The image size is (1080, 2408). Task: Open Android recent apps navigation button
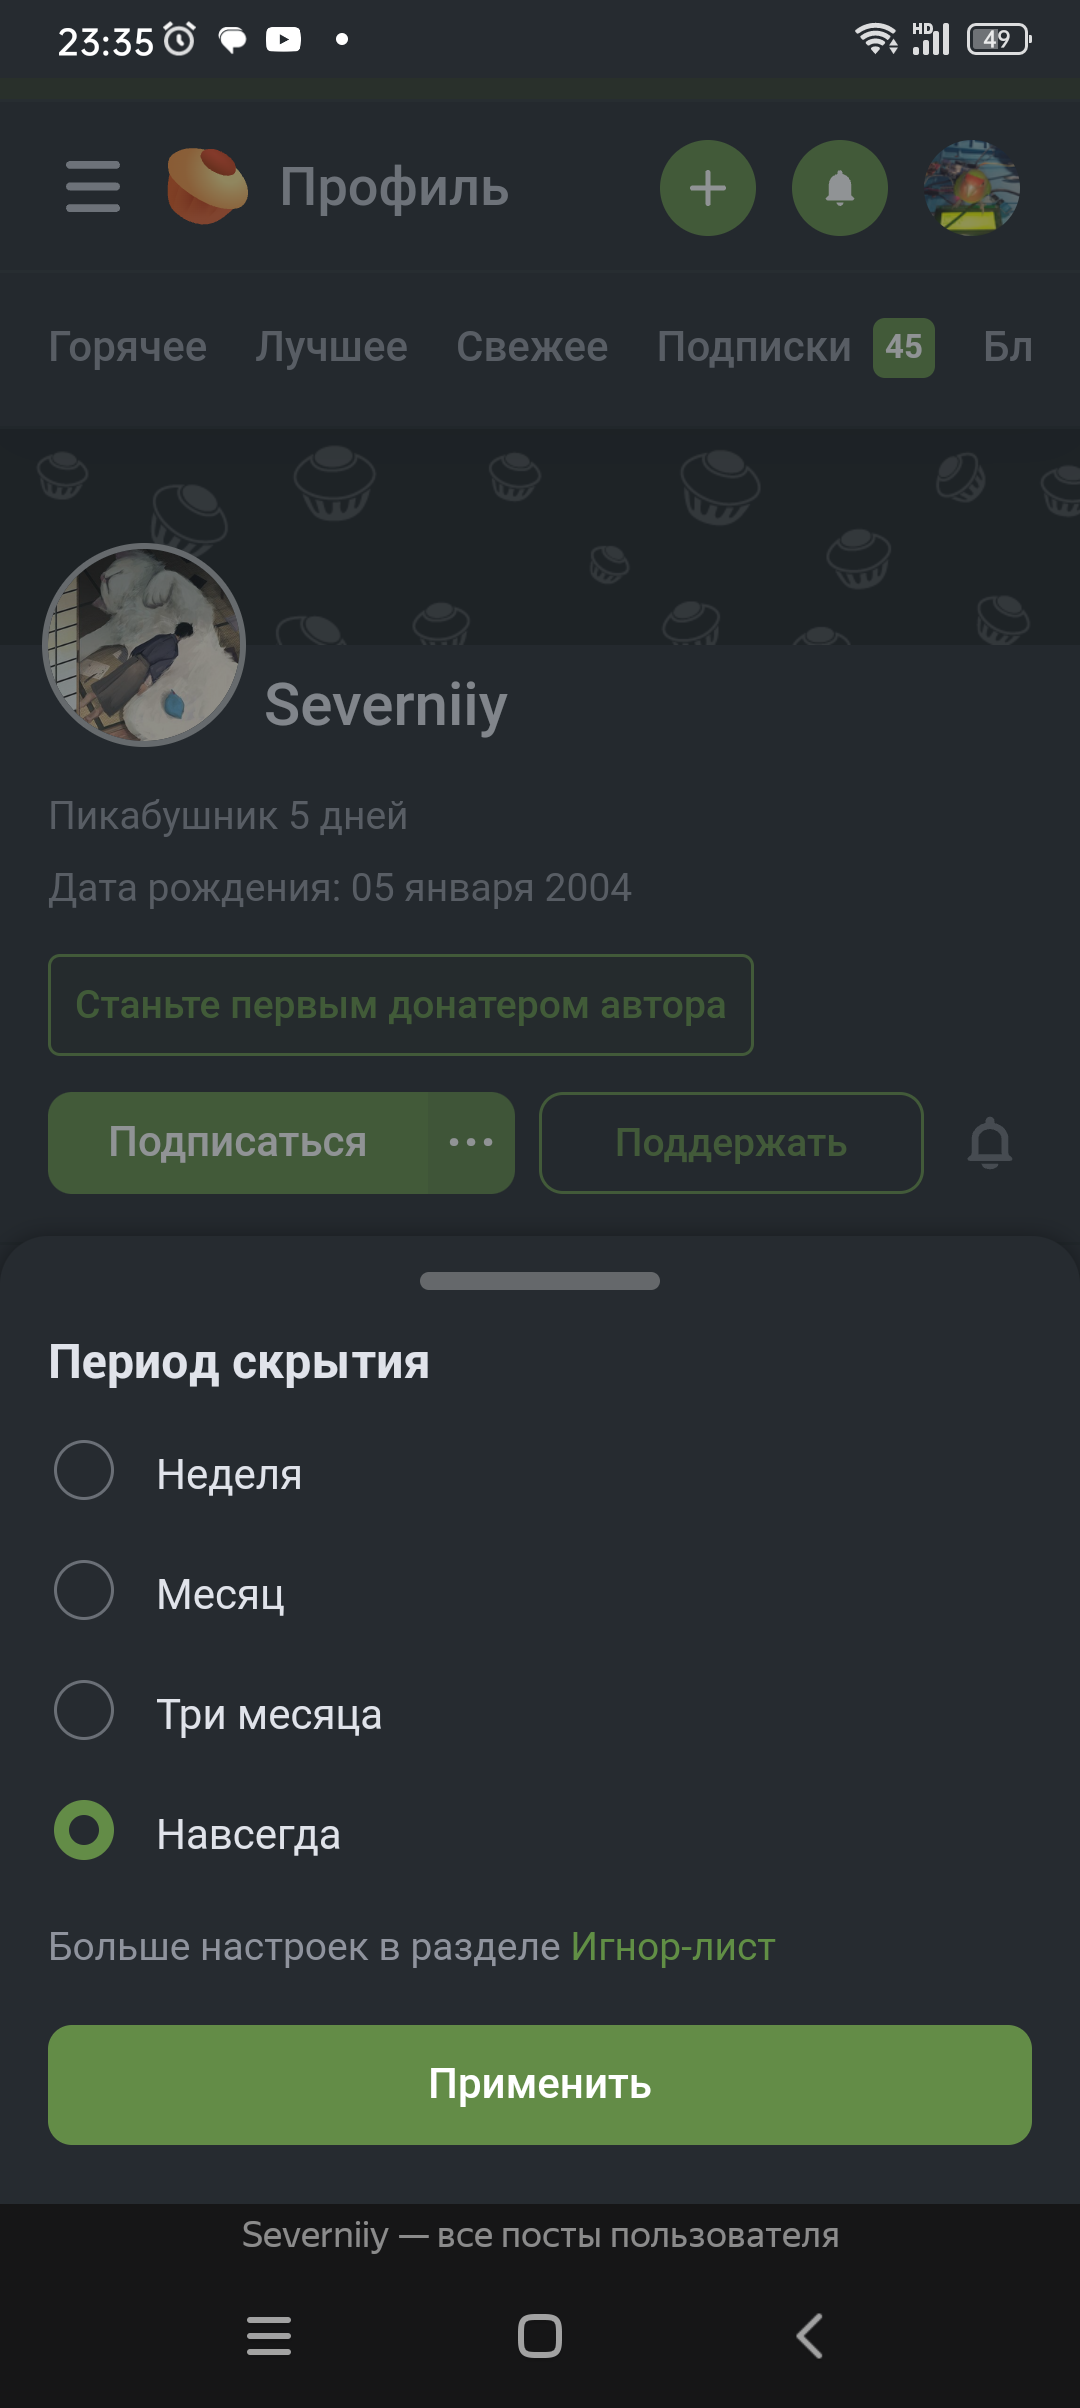click(x=269, y=2336)
